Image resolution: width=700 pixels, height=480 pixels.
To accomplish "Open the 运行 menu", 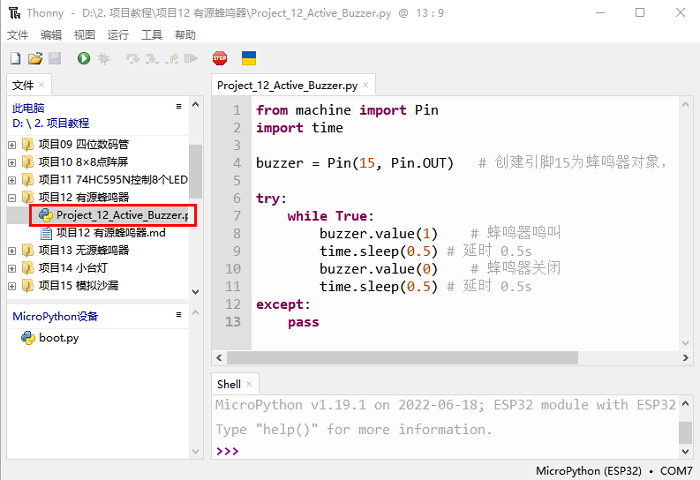I will [x=118, y=34].
